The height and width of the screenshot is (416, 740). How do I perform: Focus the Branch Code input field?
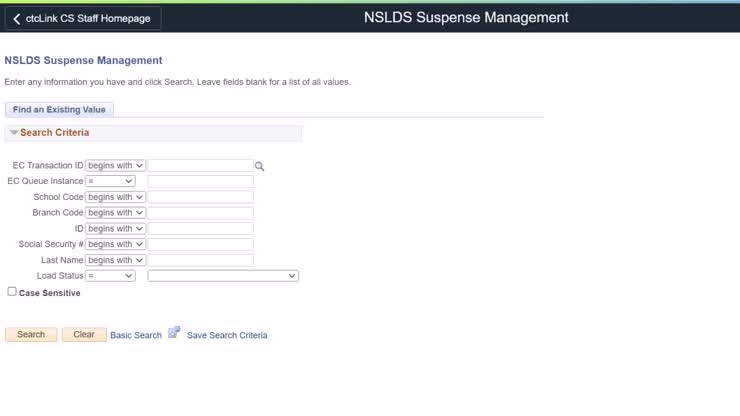coord(201,213)
